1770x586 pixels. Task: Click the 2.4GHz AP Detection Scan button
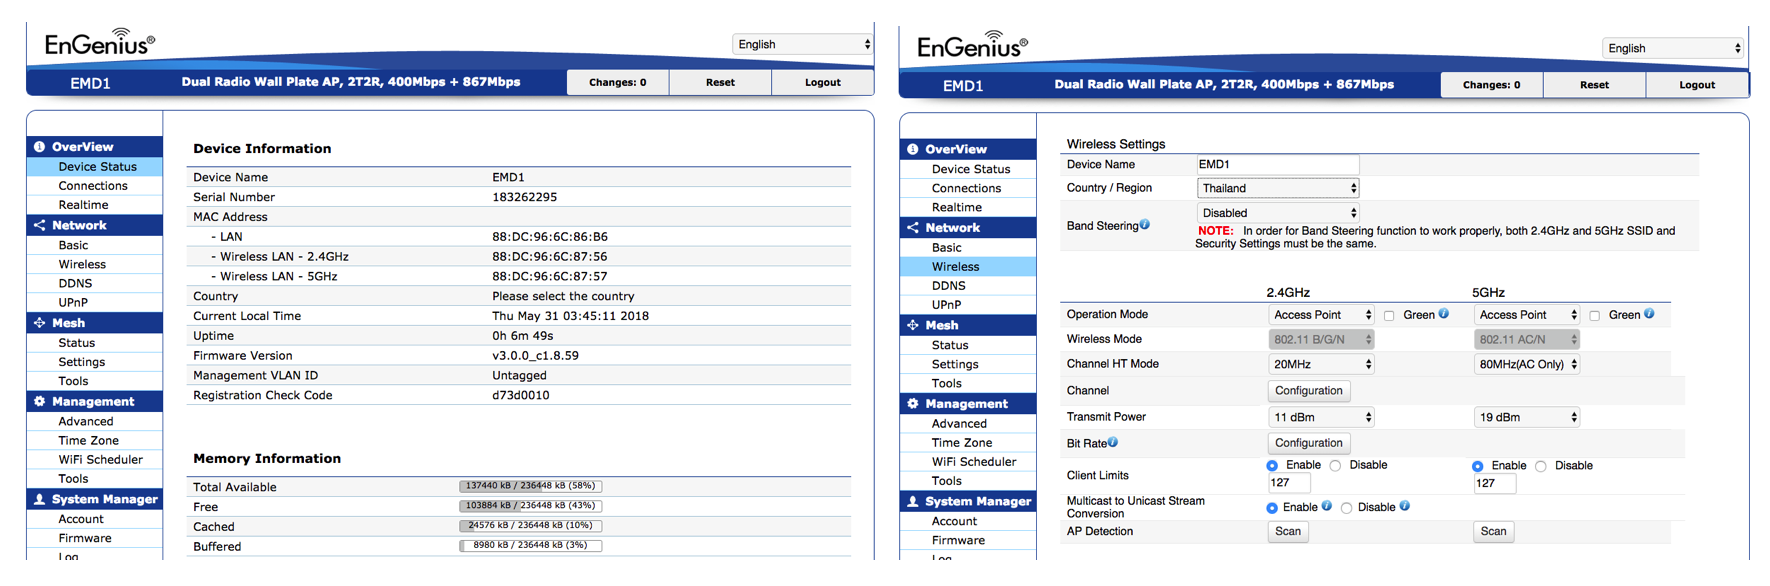point(1288,532)
